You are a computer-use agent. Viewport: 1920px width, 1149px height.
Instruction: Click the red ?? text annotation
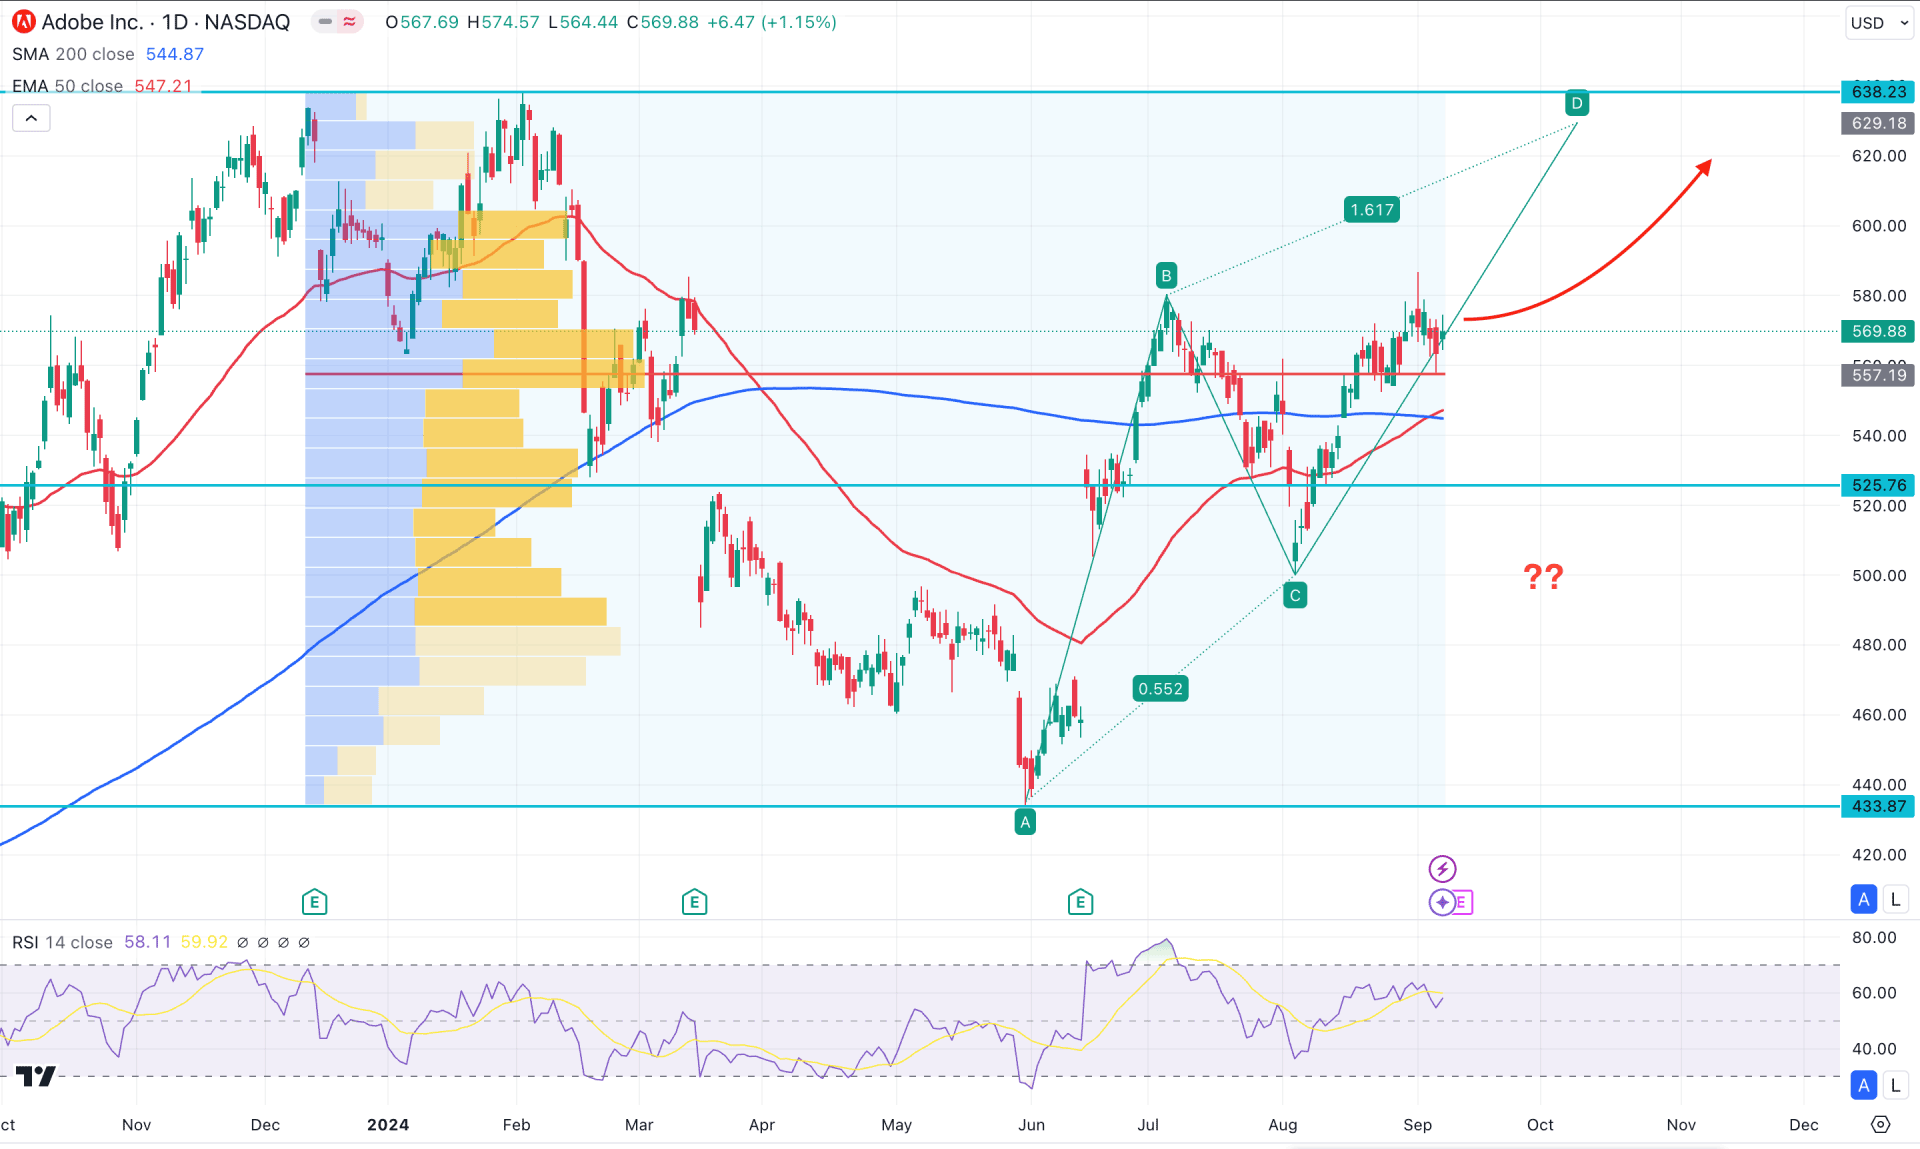click(x=1543, y=577)
